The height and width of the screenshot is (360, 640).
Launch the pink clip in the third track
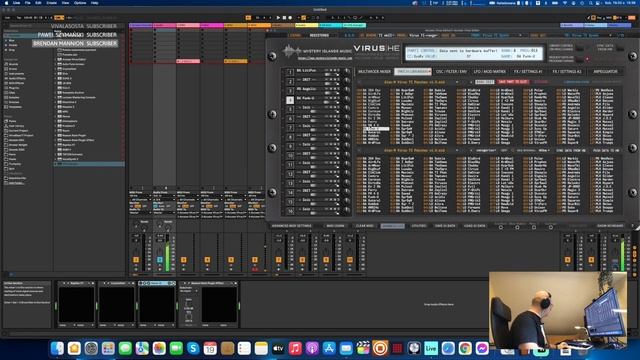188,61
